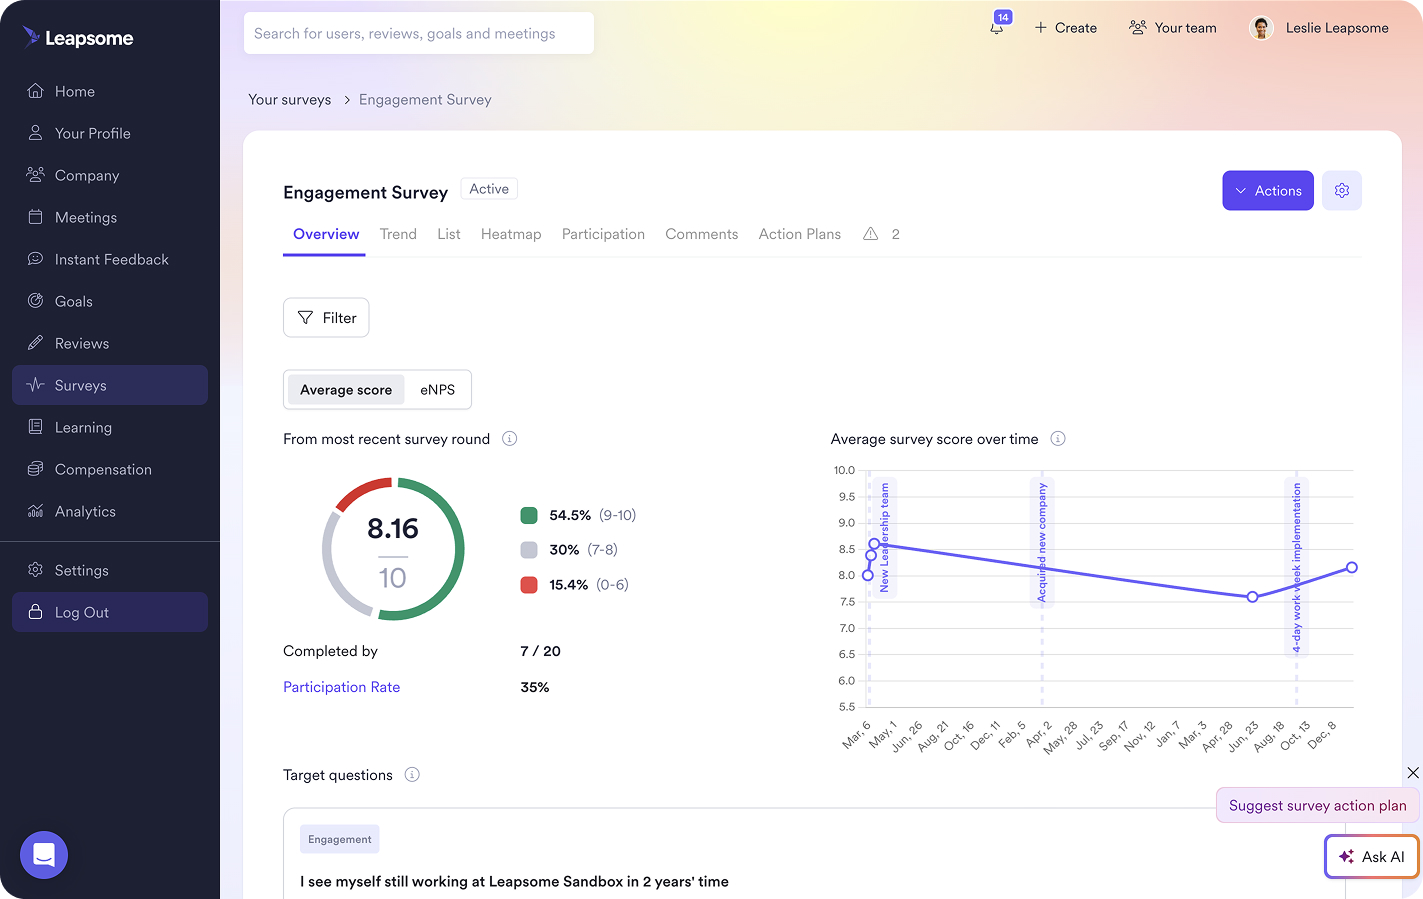Screen dimensions: 1423x899
Task: Open the support chat bubble
Action: (43, 855)
